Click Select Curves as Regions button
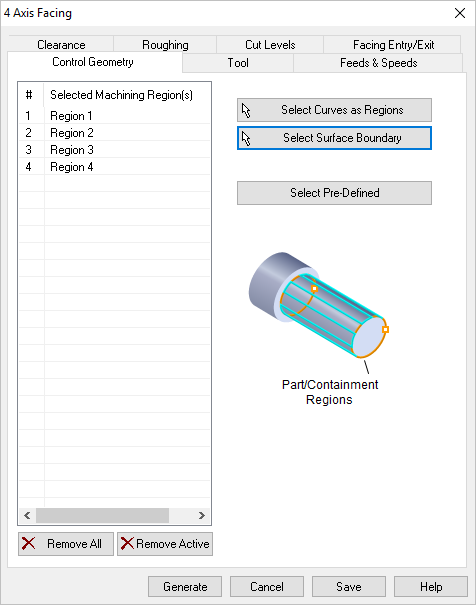The width and height of the screenshot is (476, 605). click(334, 110)
